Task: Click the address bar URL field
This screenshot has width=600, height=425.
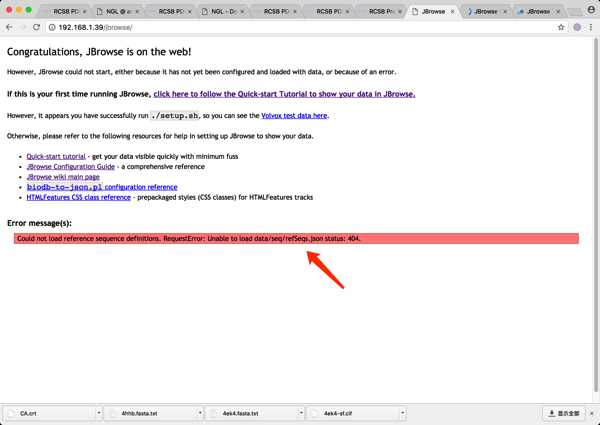Action: click(x=302, y=27)
